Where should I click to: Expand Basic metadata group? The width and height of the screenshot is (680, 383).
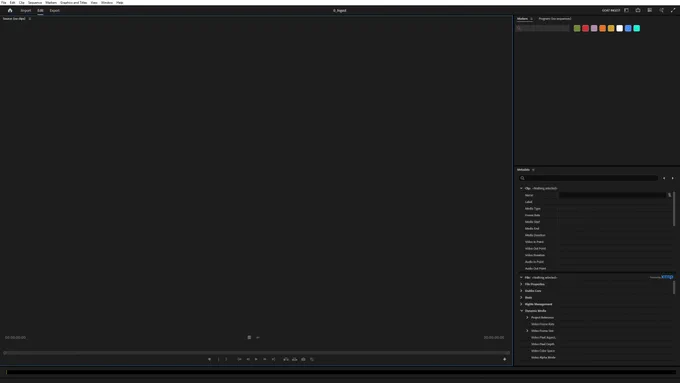pos(521,298)
